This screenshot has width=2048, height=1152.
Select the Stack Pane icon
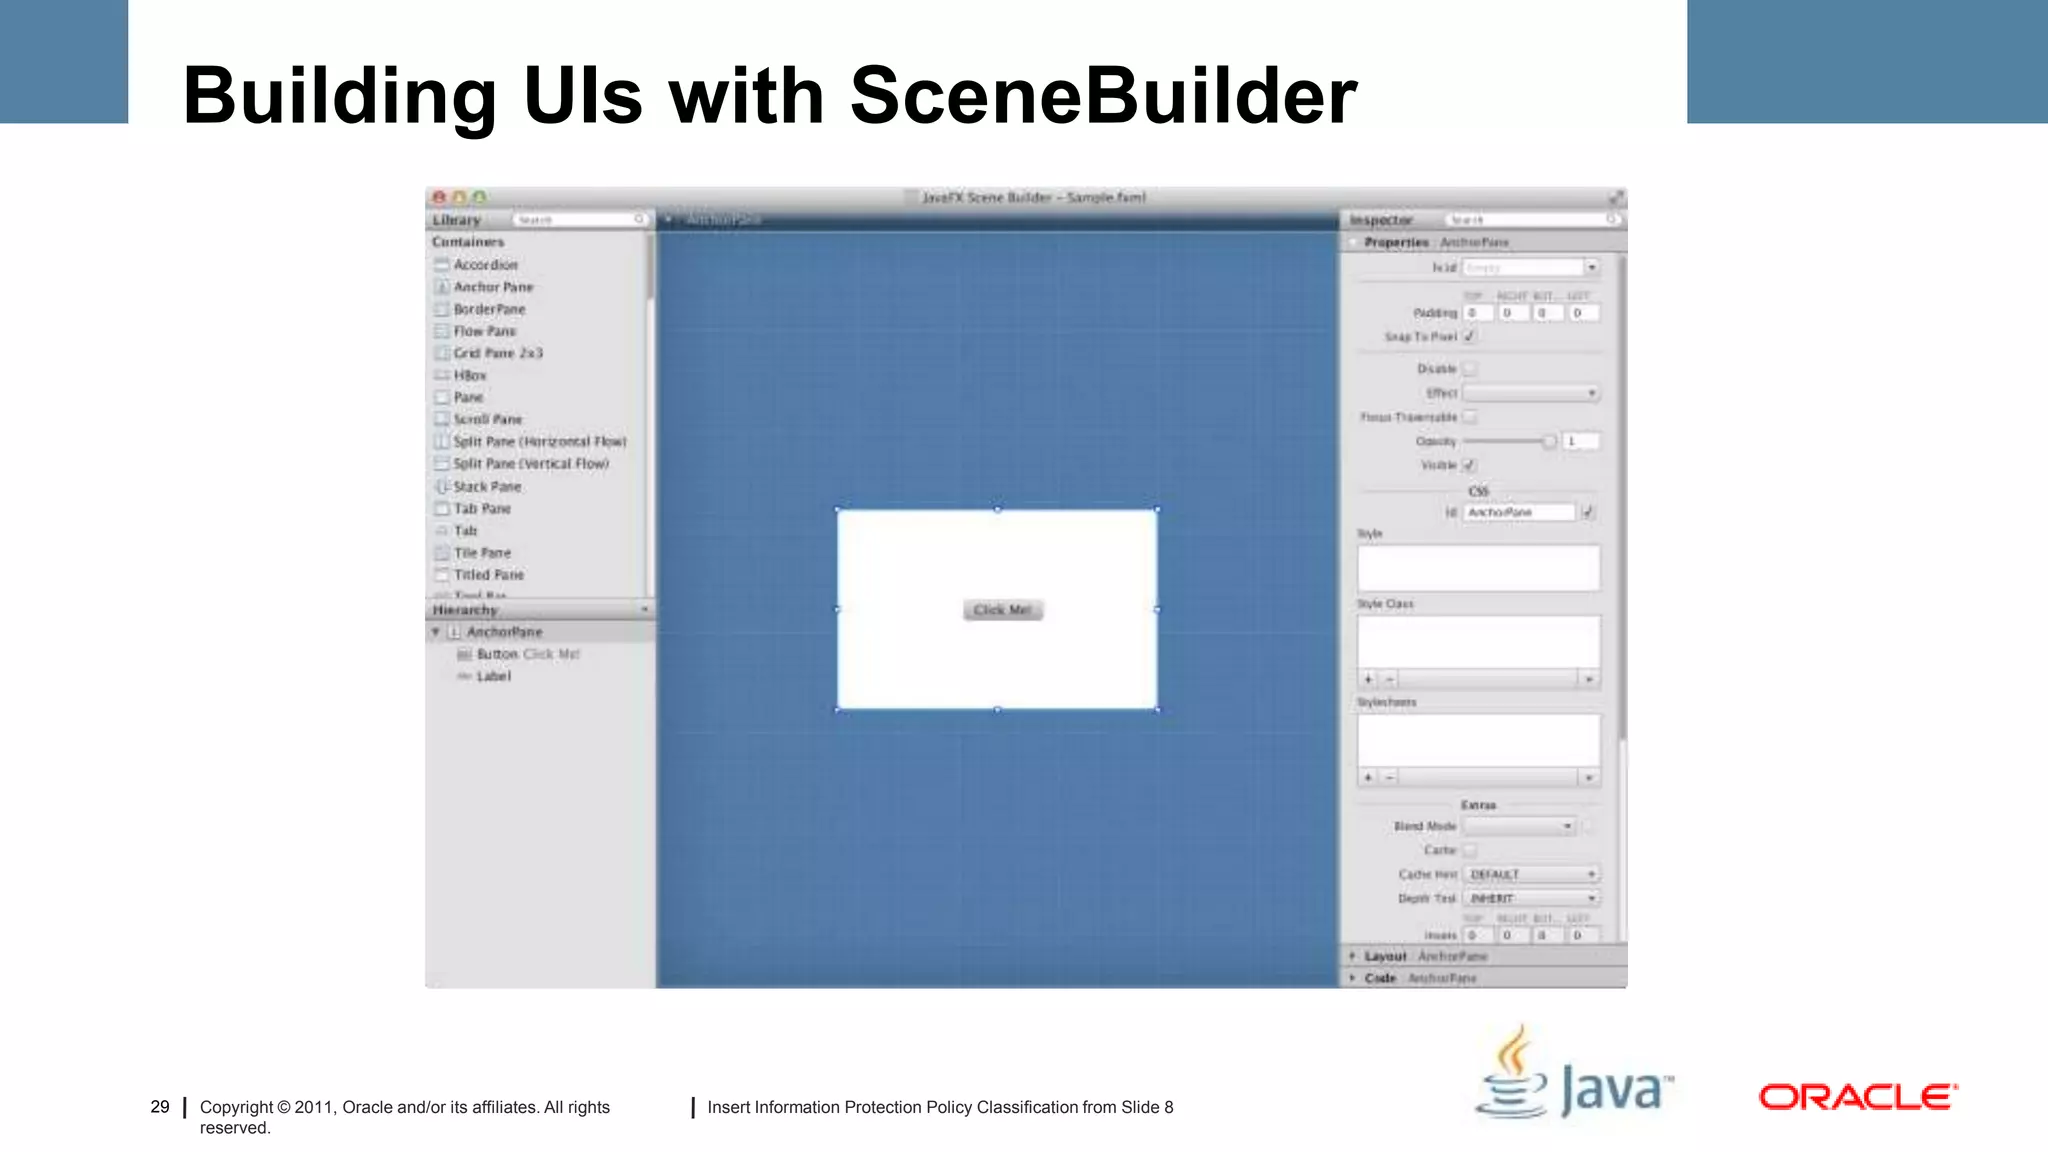click(x=442, y=487)
